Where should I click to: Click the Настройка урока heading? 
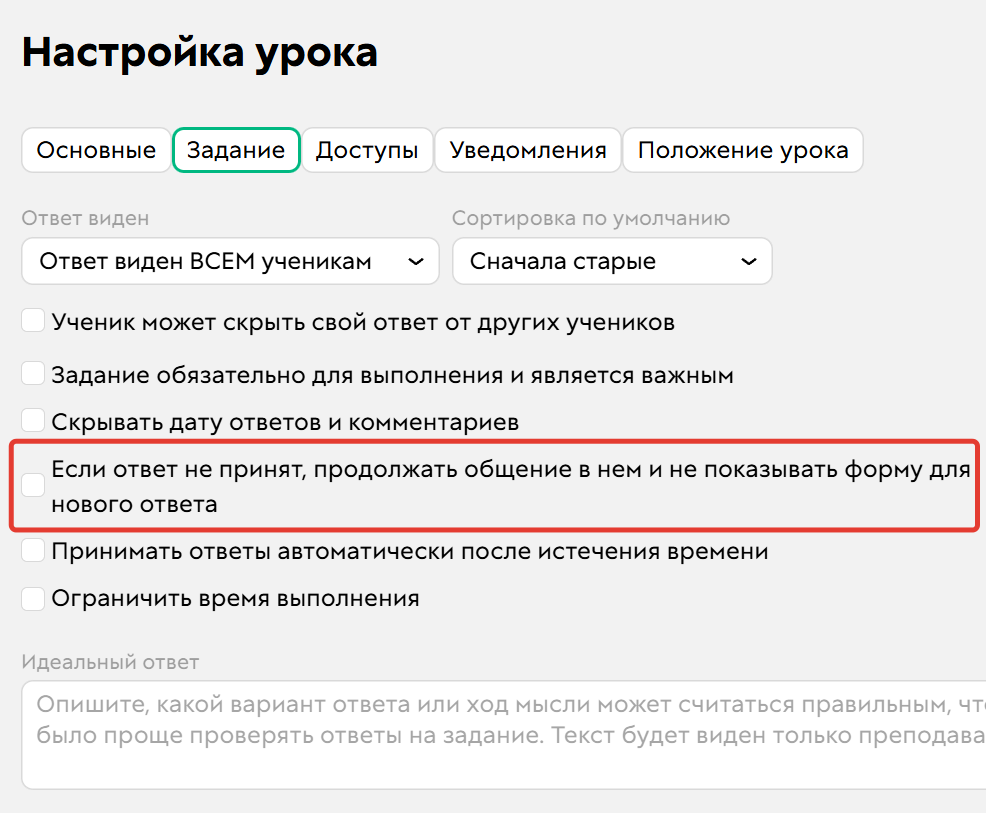[200, 53]
